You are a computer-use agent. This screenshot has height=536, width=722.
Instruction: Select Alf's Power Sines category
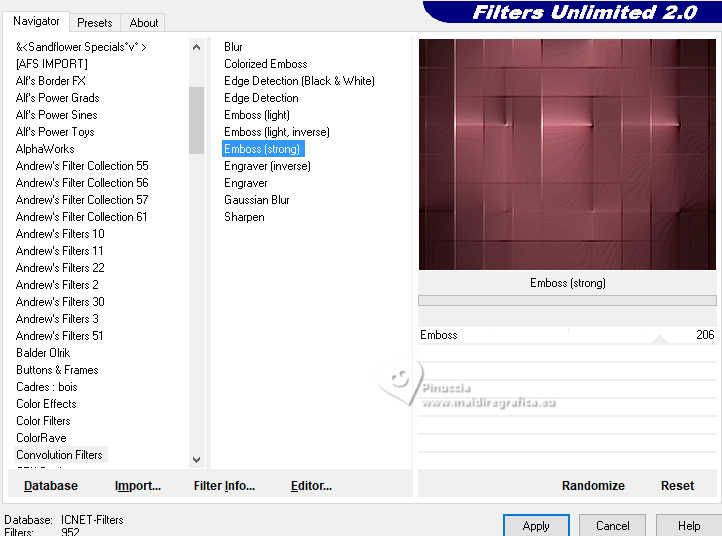pyautogui.click(x=57, y=115)
